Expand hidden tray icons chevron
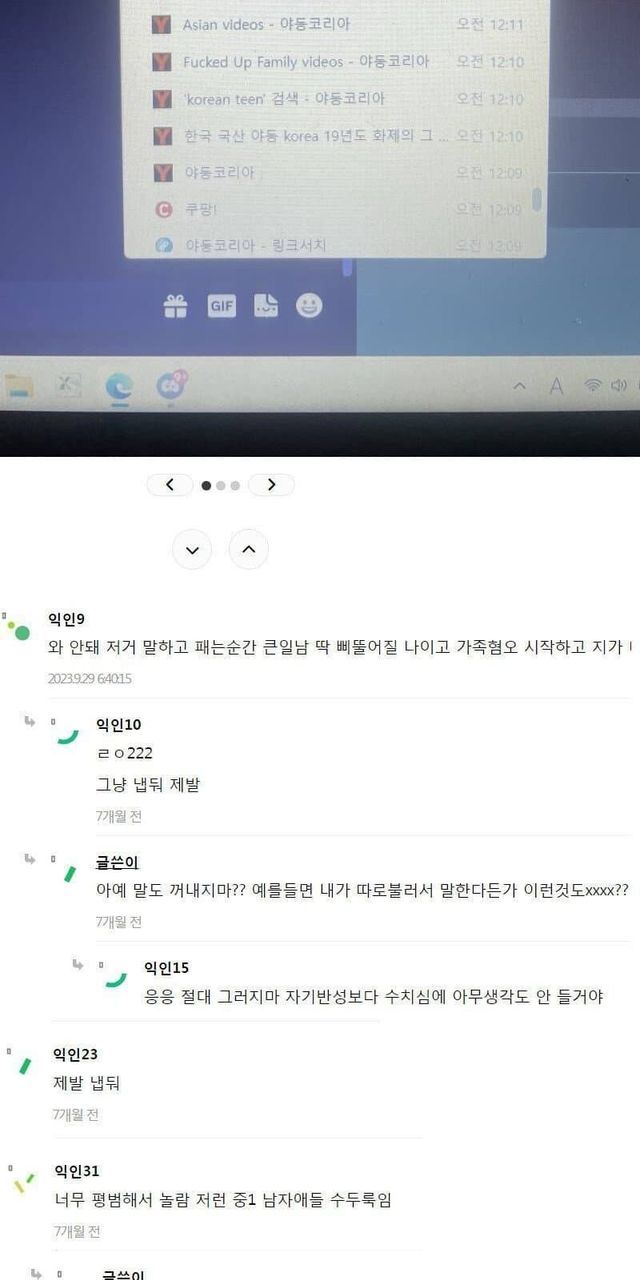The height and width of the screenshot is (1280, 640). point(519,386)
